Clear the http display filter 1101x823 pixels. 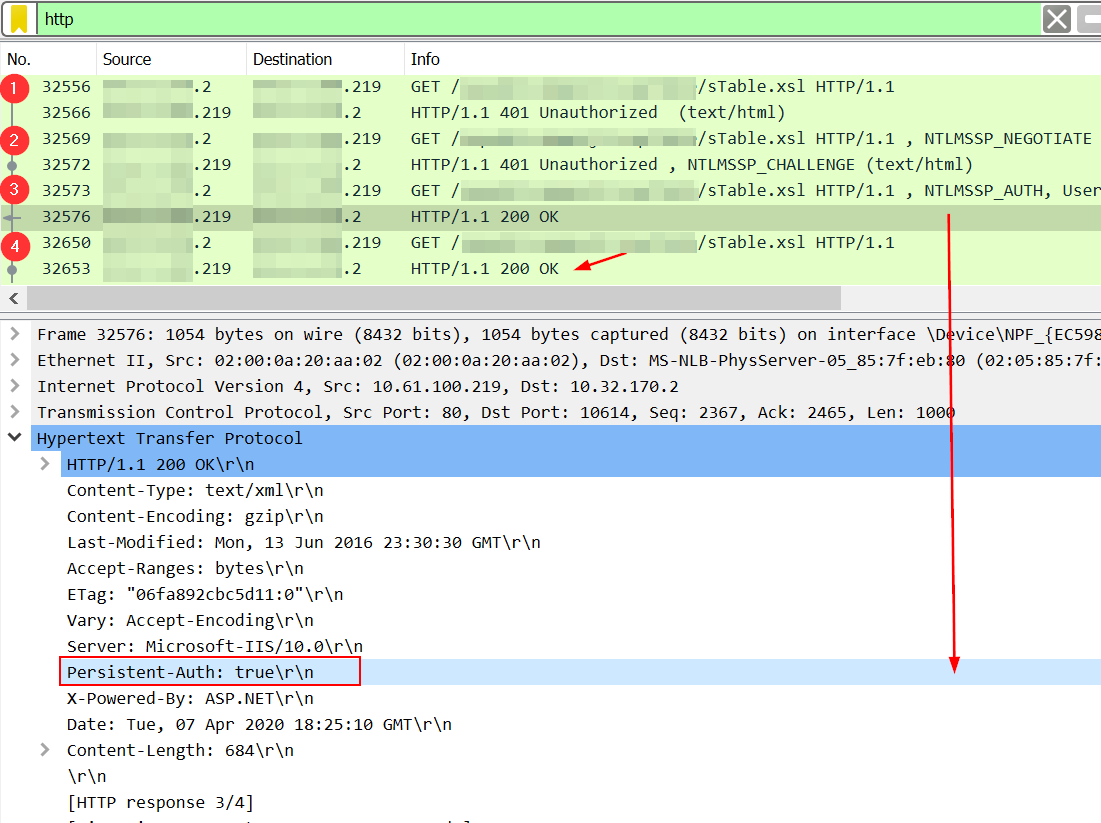pyautogui.click(x=1056, y=19)
